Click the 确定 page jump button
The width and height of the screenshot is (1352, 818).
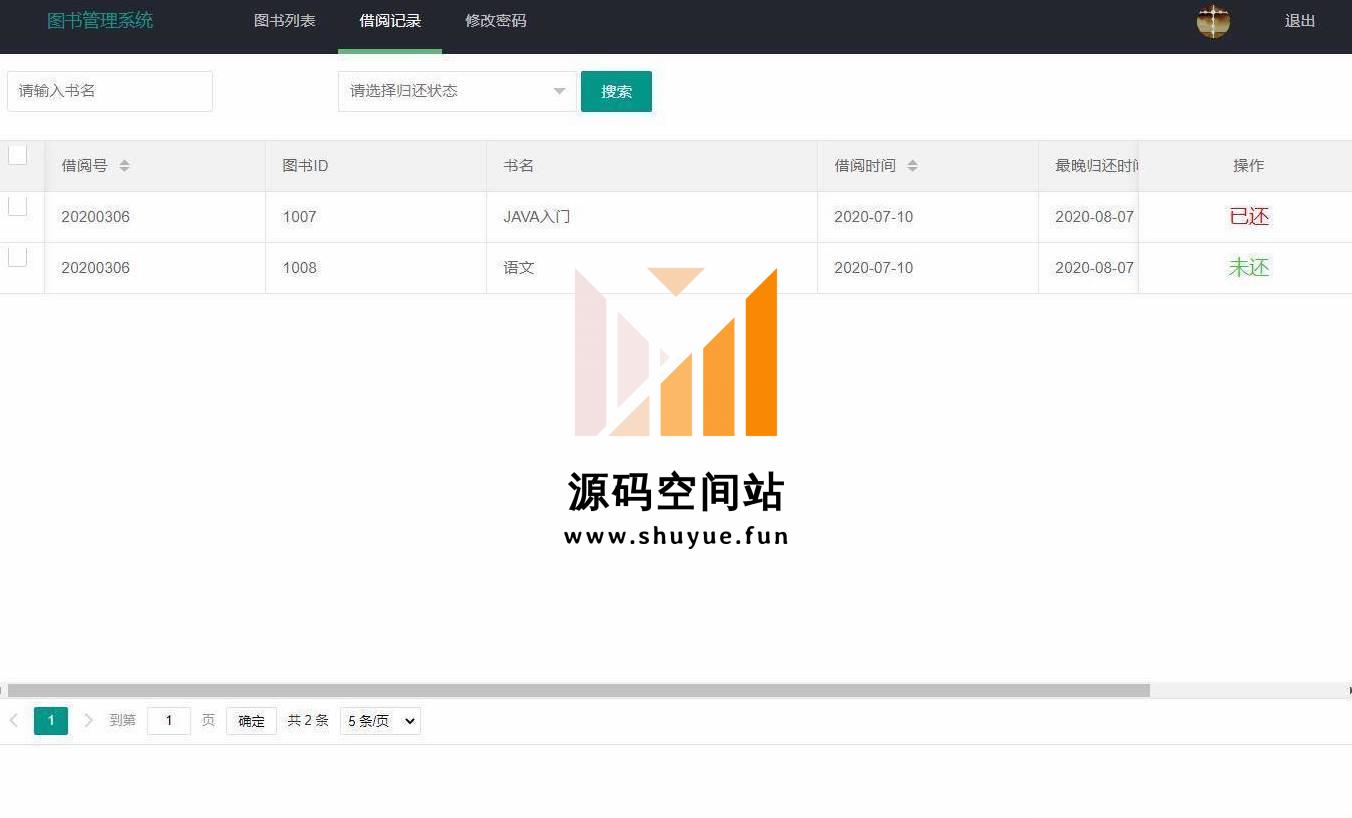[x=251, y=721]
